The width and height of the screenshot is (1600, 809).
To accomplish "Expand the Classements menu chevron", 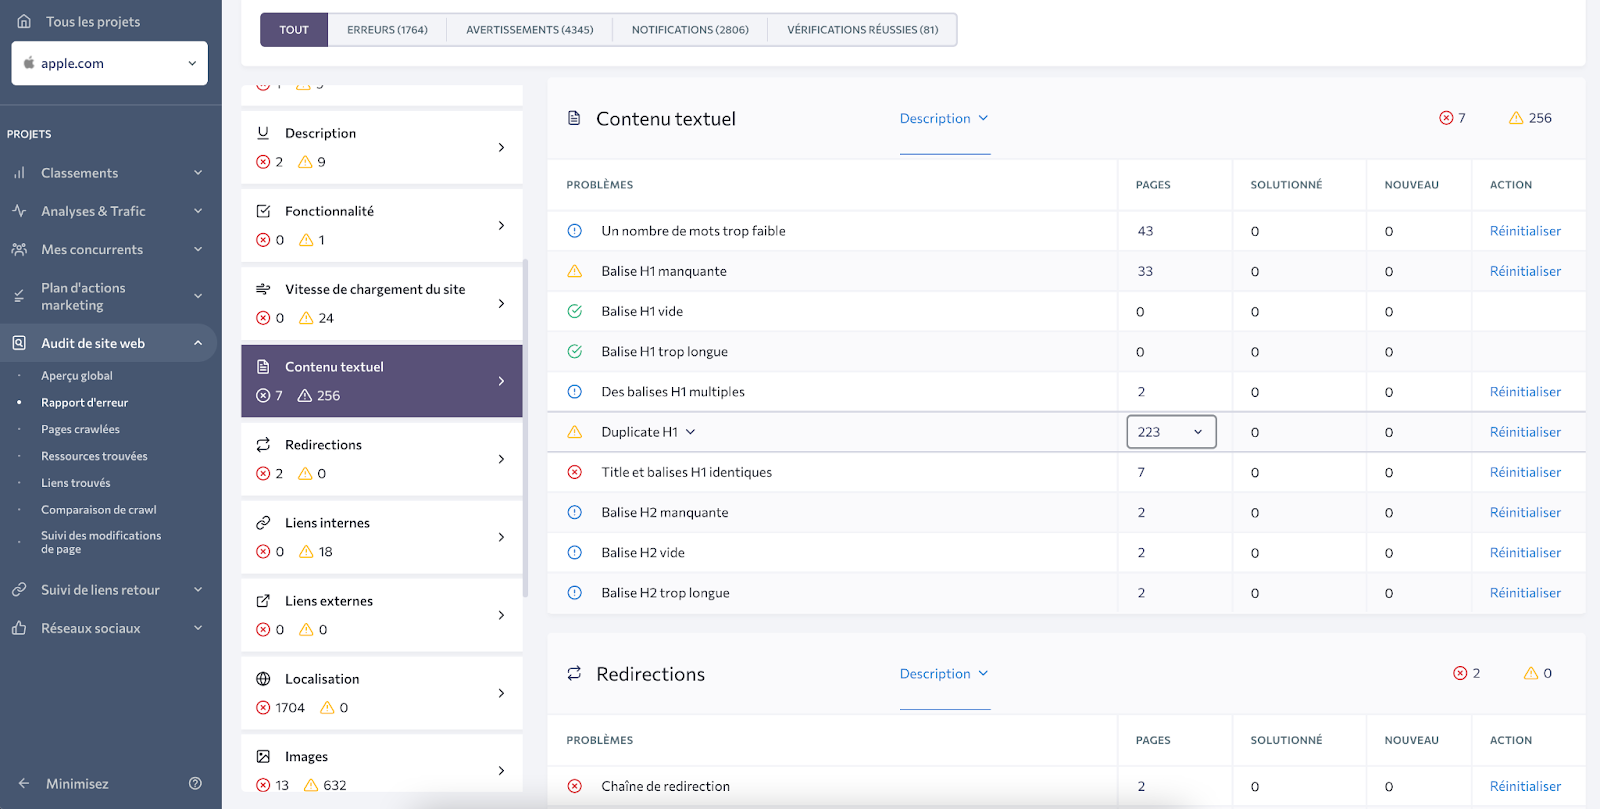I will coord(198,173).
